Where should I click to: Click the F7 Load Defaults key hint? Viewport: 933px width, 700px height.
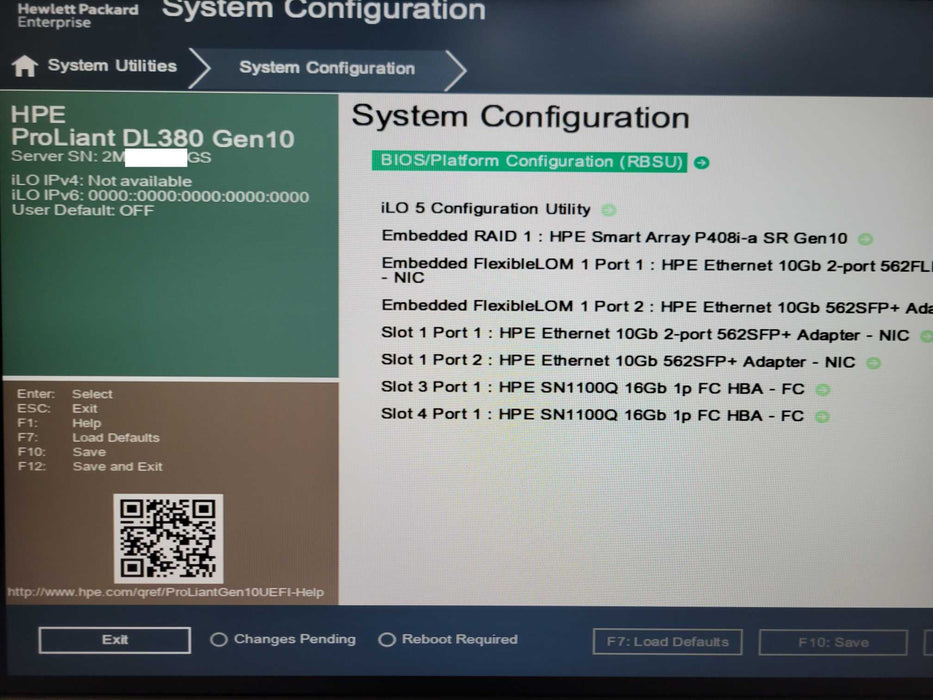89,438
